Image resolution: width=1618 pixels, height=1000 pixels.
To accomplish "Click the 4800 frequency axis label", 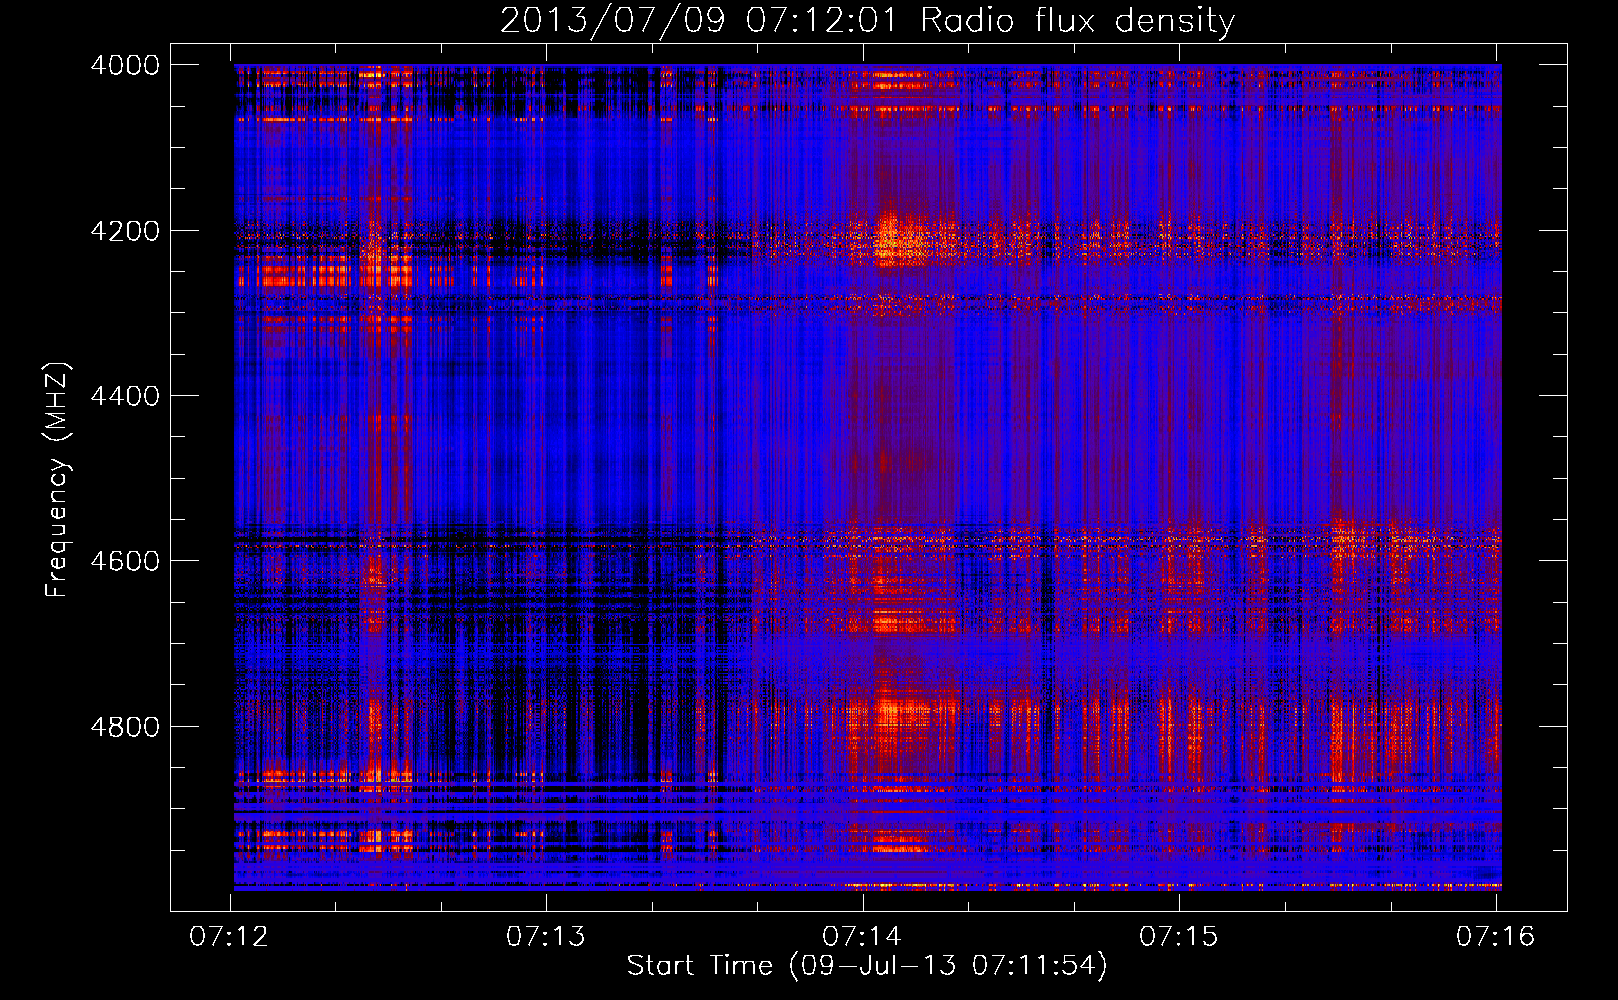I will coord(125,727).
